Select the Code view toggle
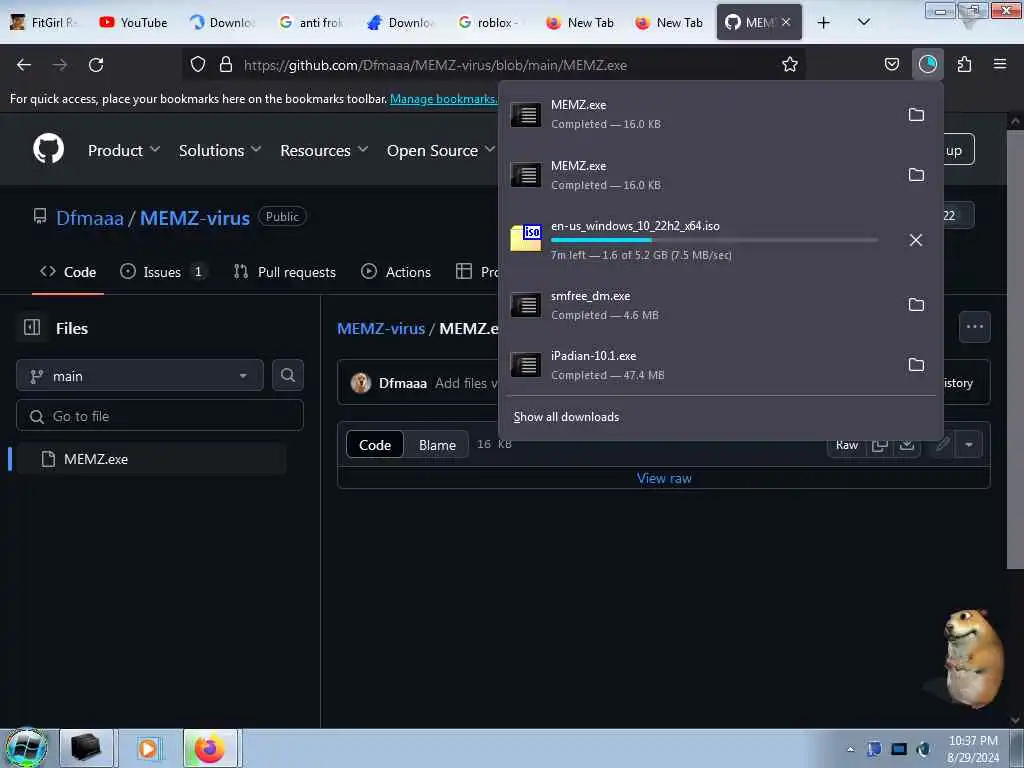Screen dimensions: 1024x768 [x=375, y=445]
